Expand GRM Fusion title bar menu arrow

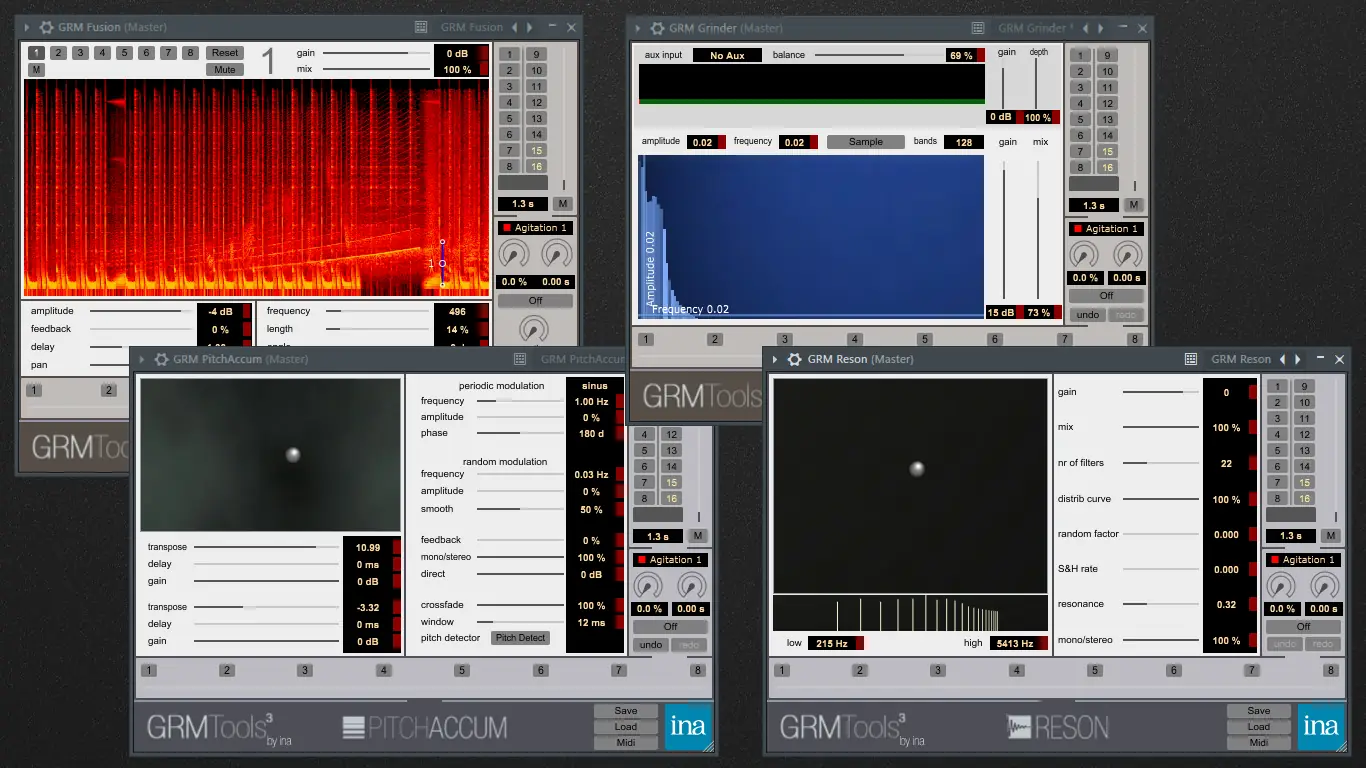click(x=26, y=27)
